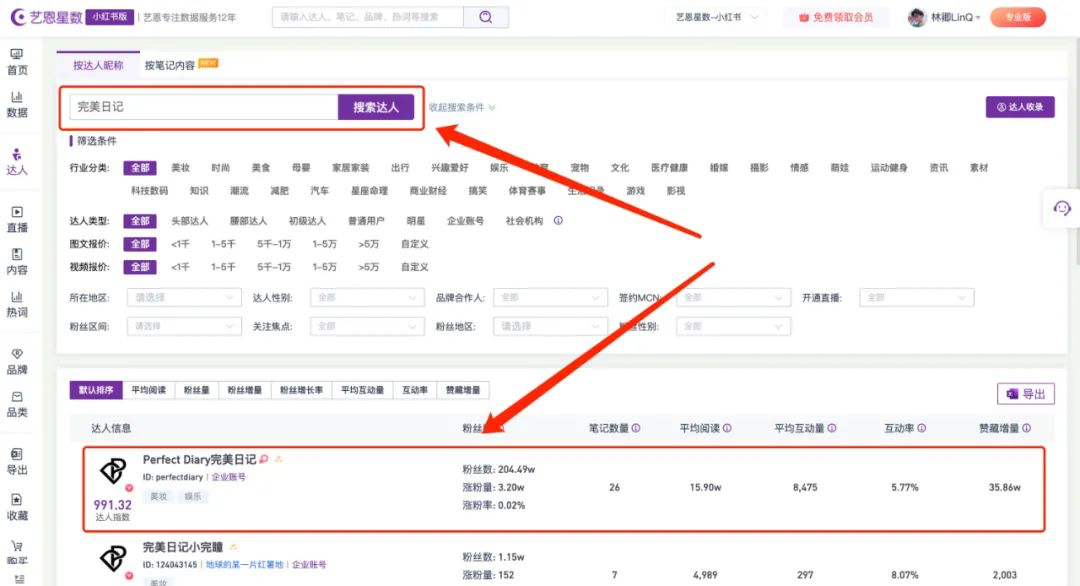
Task: Sort results by the 粉丝量 tab
Action: (196, 390)
